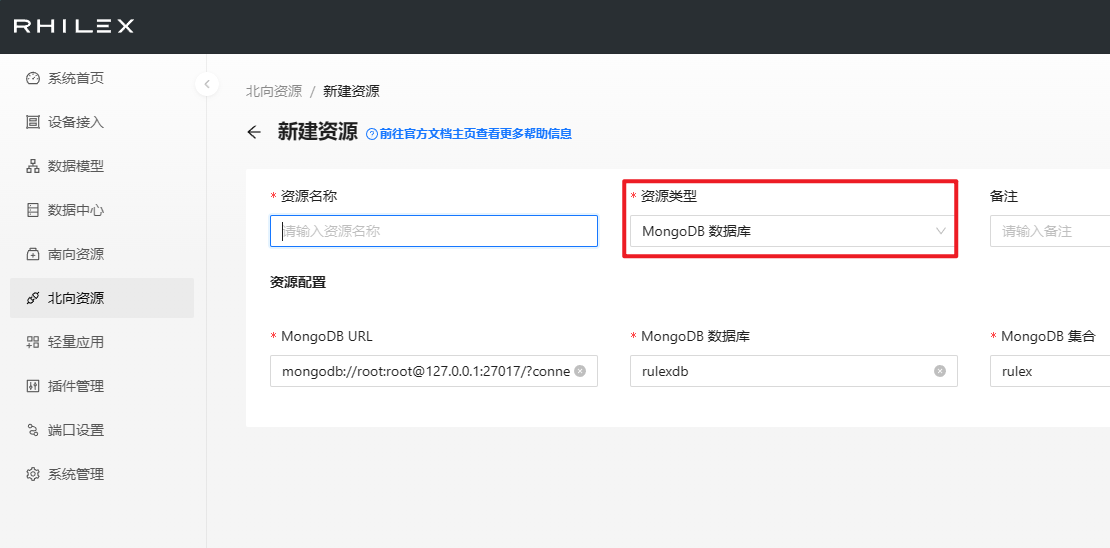Click the 资源配置 section heading
This screenshot has width=1110, height=548.
298,282
